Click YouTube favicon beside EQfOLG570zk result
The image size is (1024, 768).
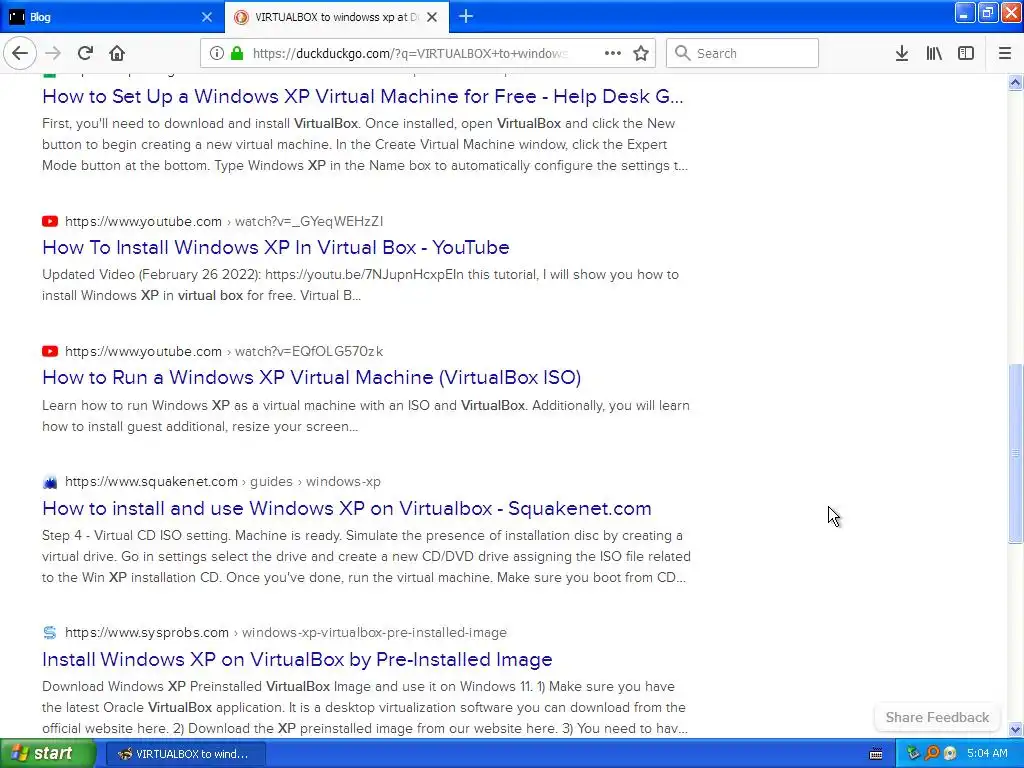pyautogui.click(x=50, y=351)
